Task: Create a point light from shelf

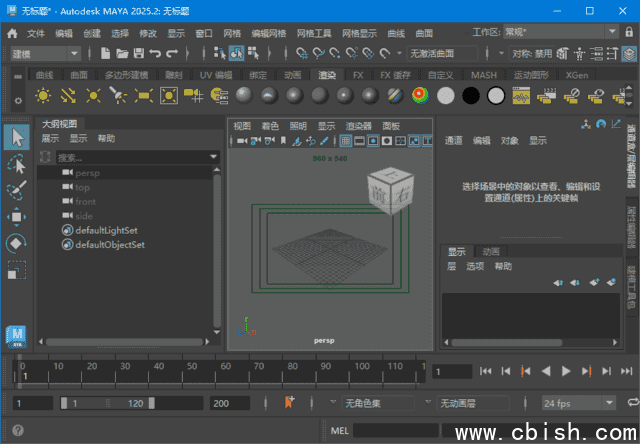Action: [93, 95]
